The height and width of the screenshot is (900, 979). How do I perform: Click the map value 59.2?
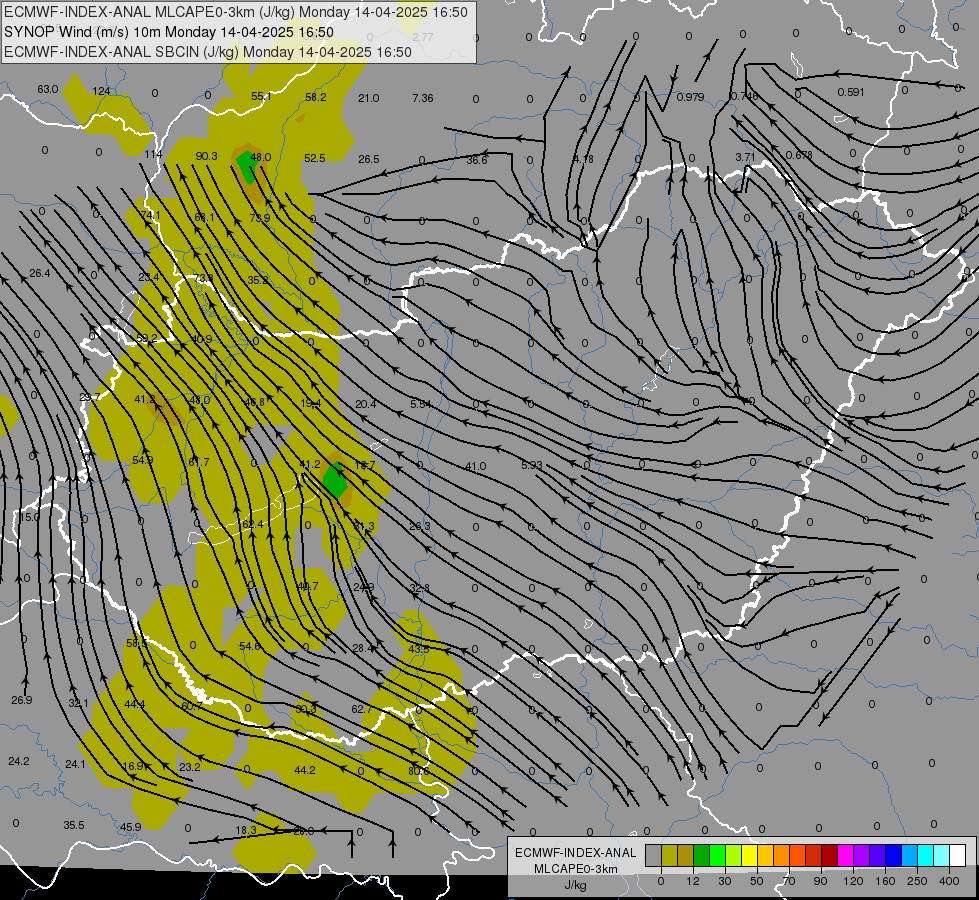coord(147,339)
